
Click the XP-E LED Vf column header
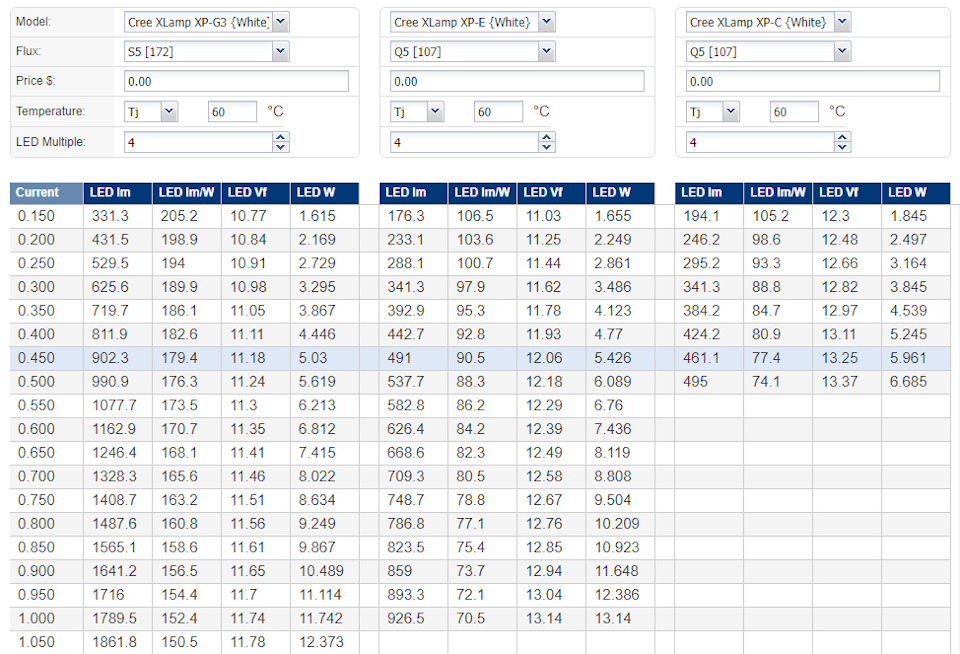click(551, 192)
